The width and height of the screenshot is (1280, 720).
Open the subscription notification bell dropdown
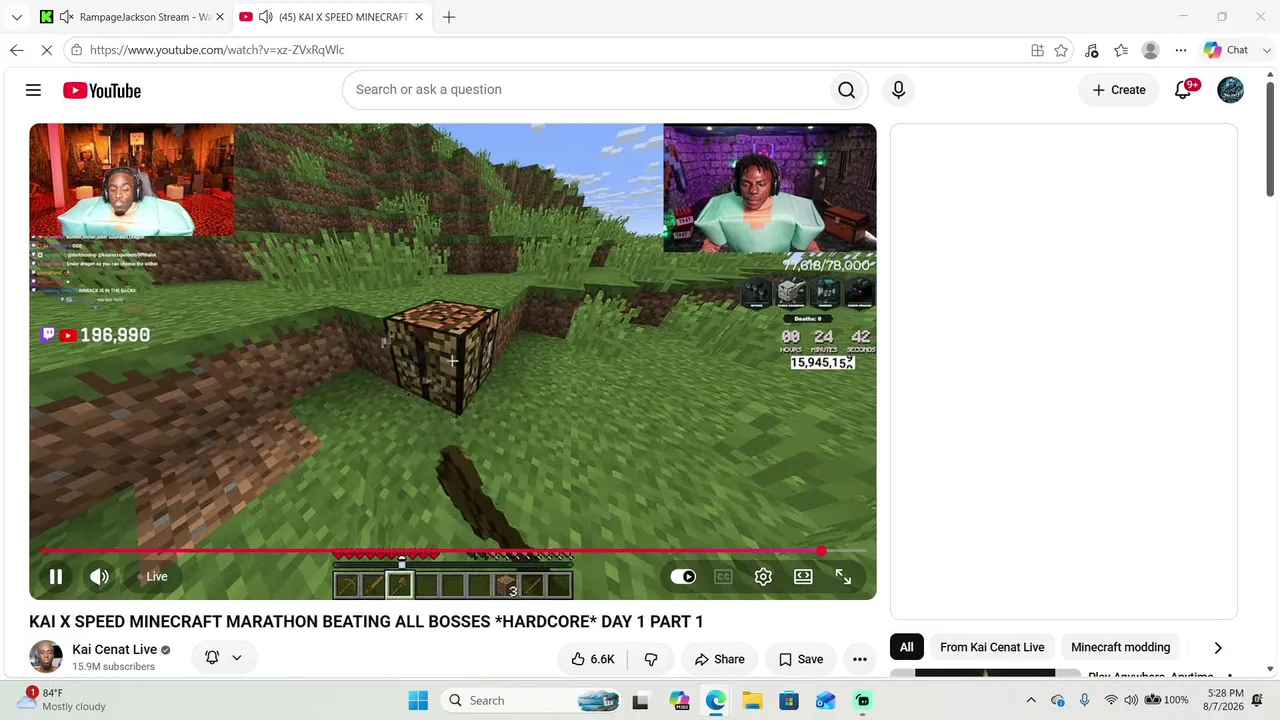coord(223,657)
